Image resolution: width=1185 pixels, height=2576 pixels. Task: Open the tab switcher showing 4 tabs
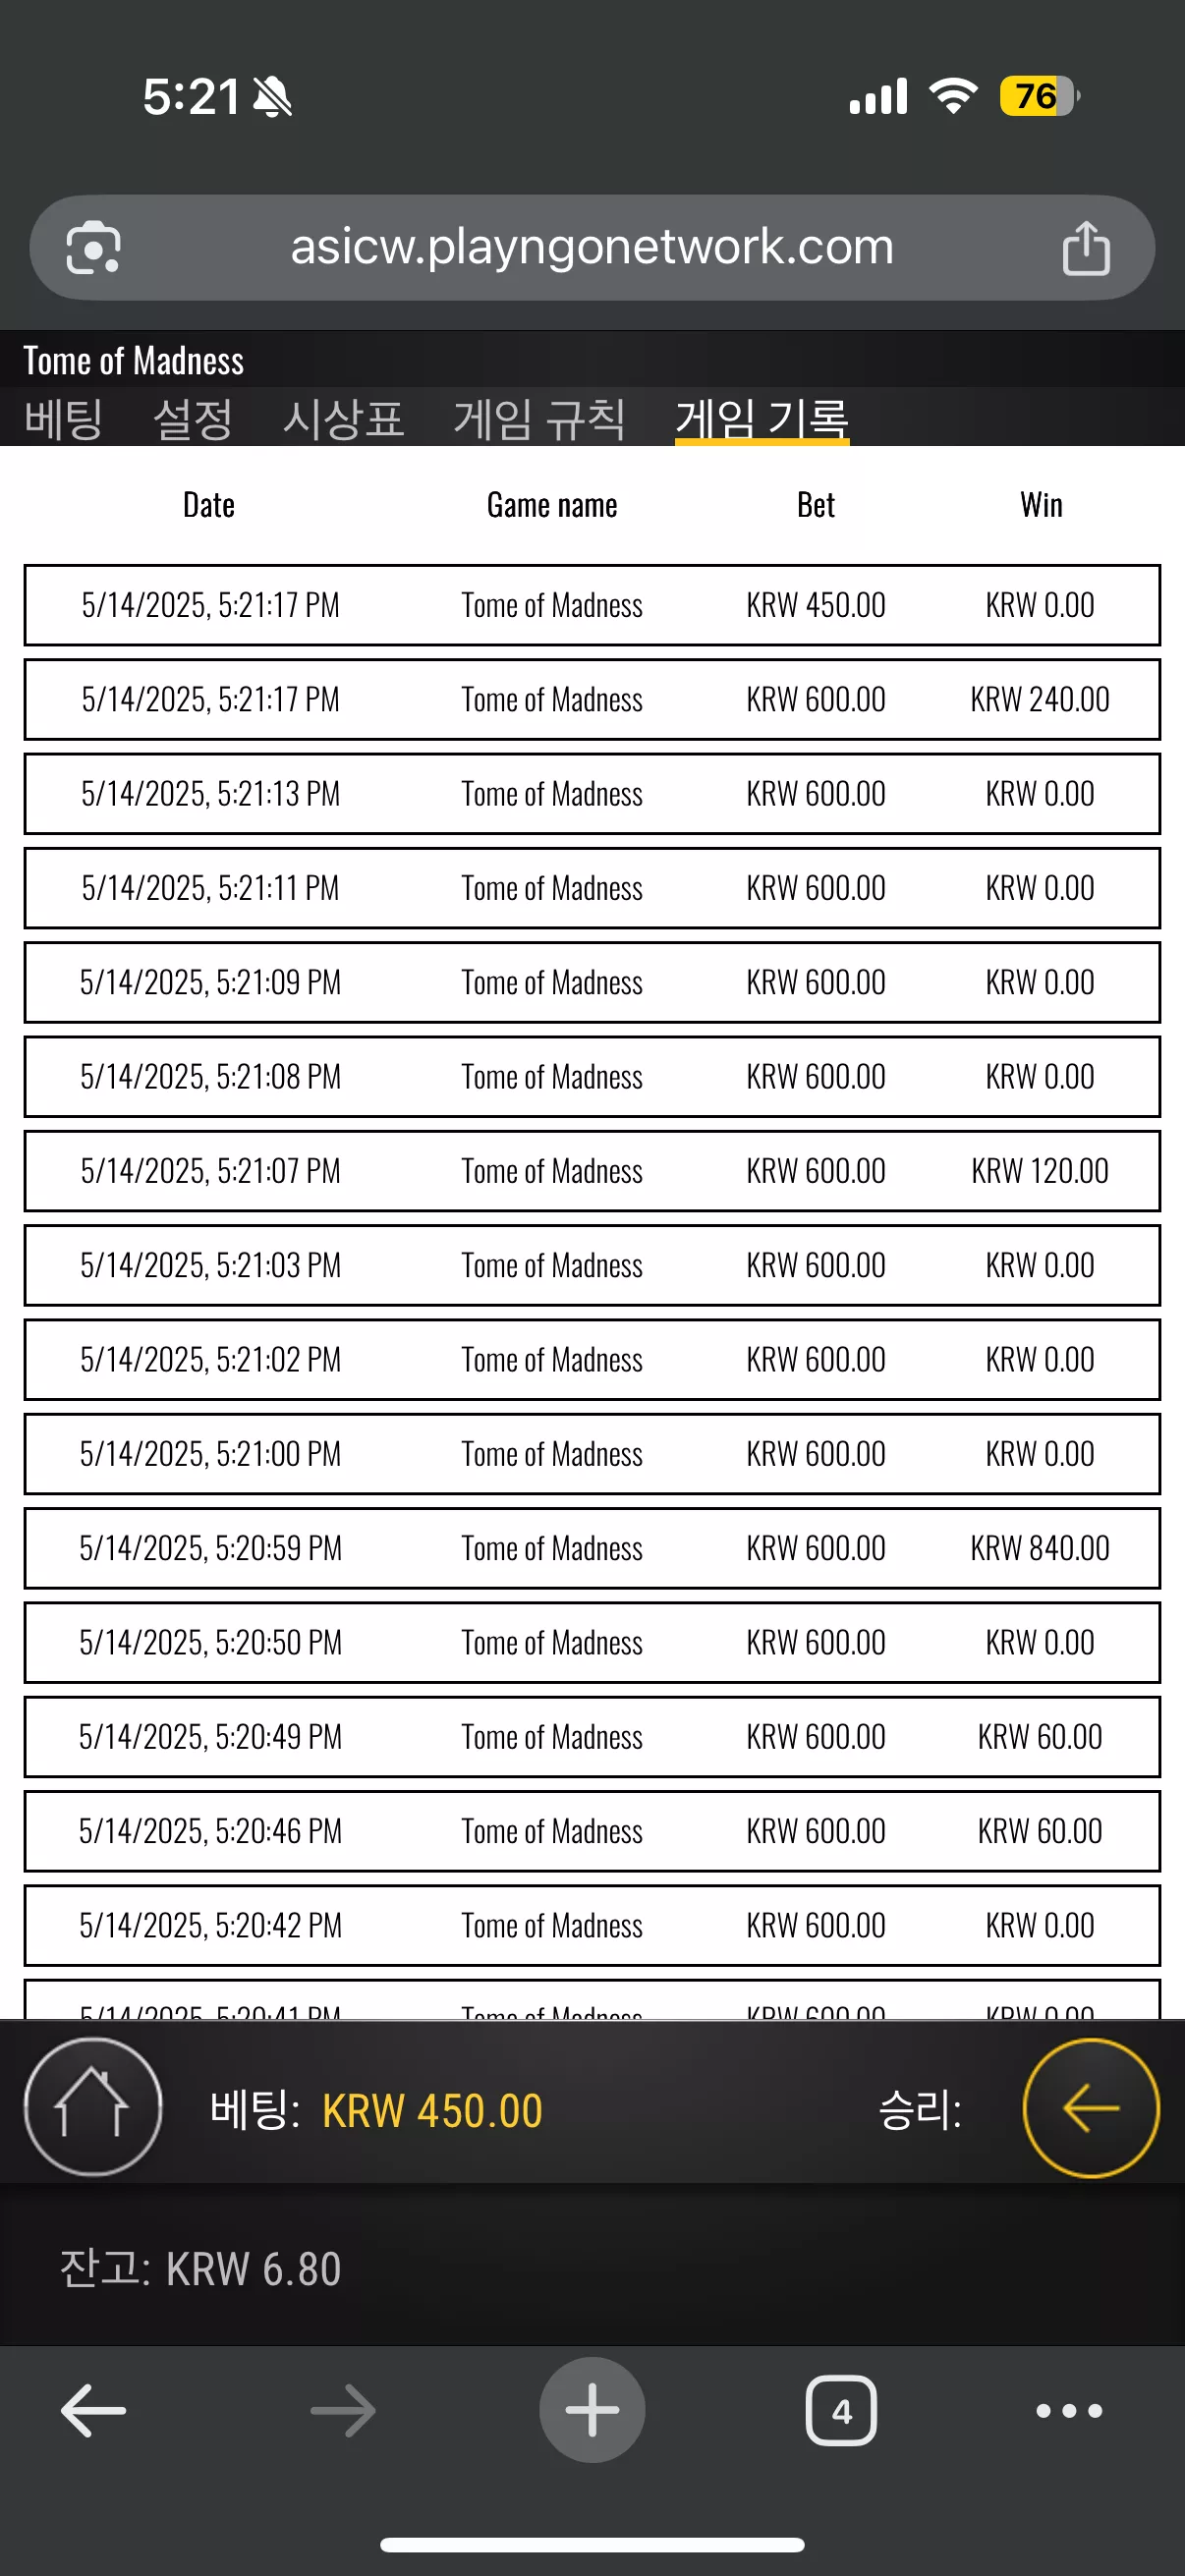pyautogui.click(x=841, y=2410)
